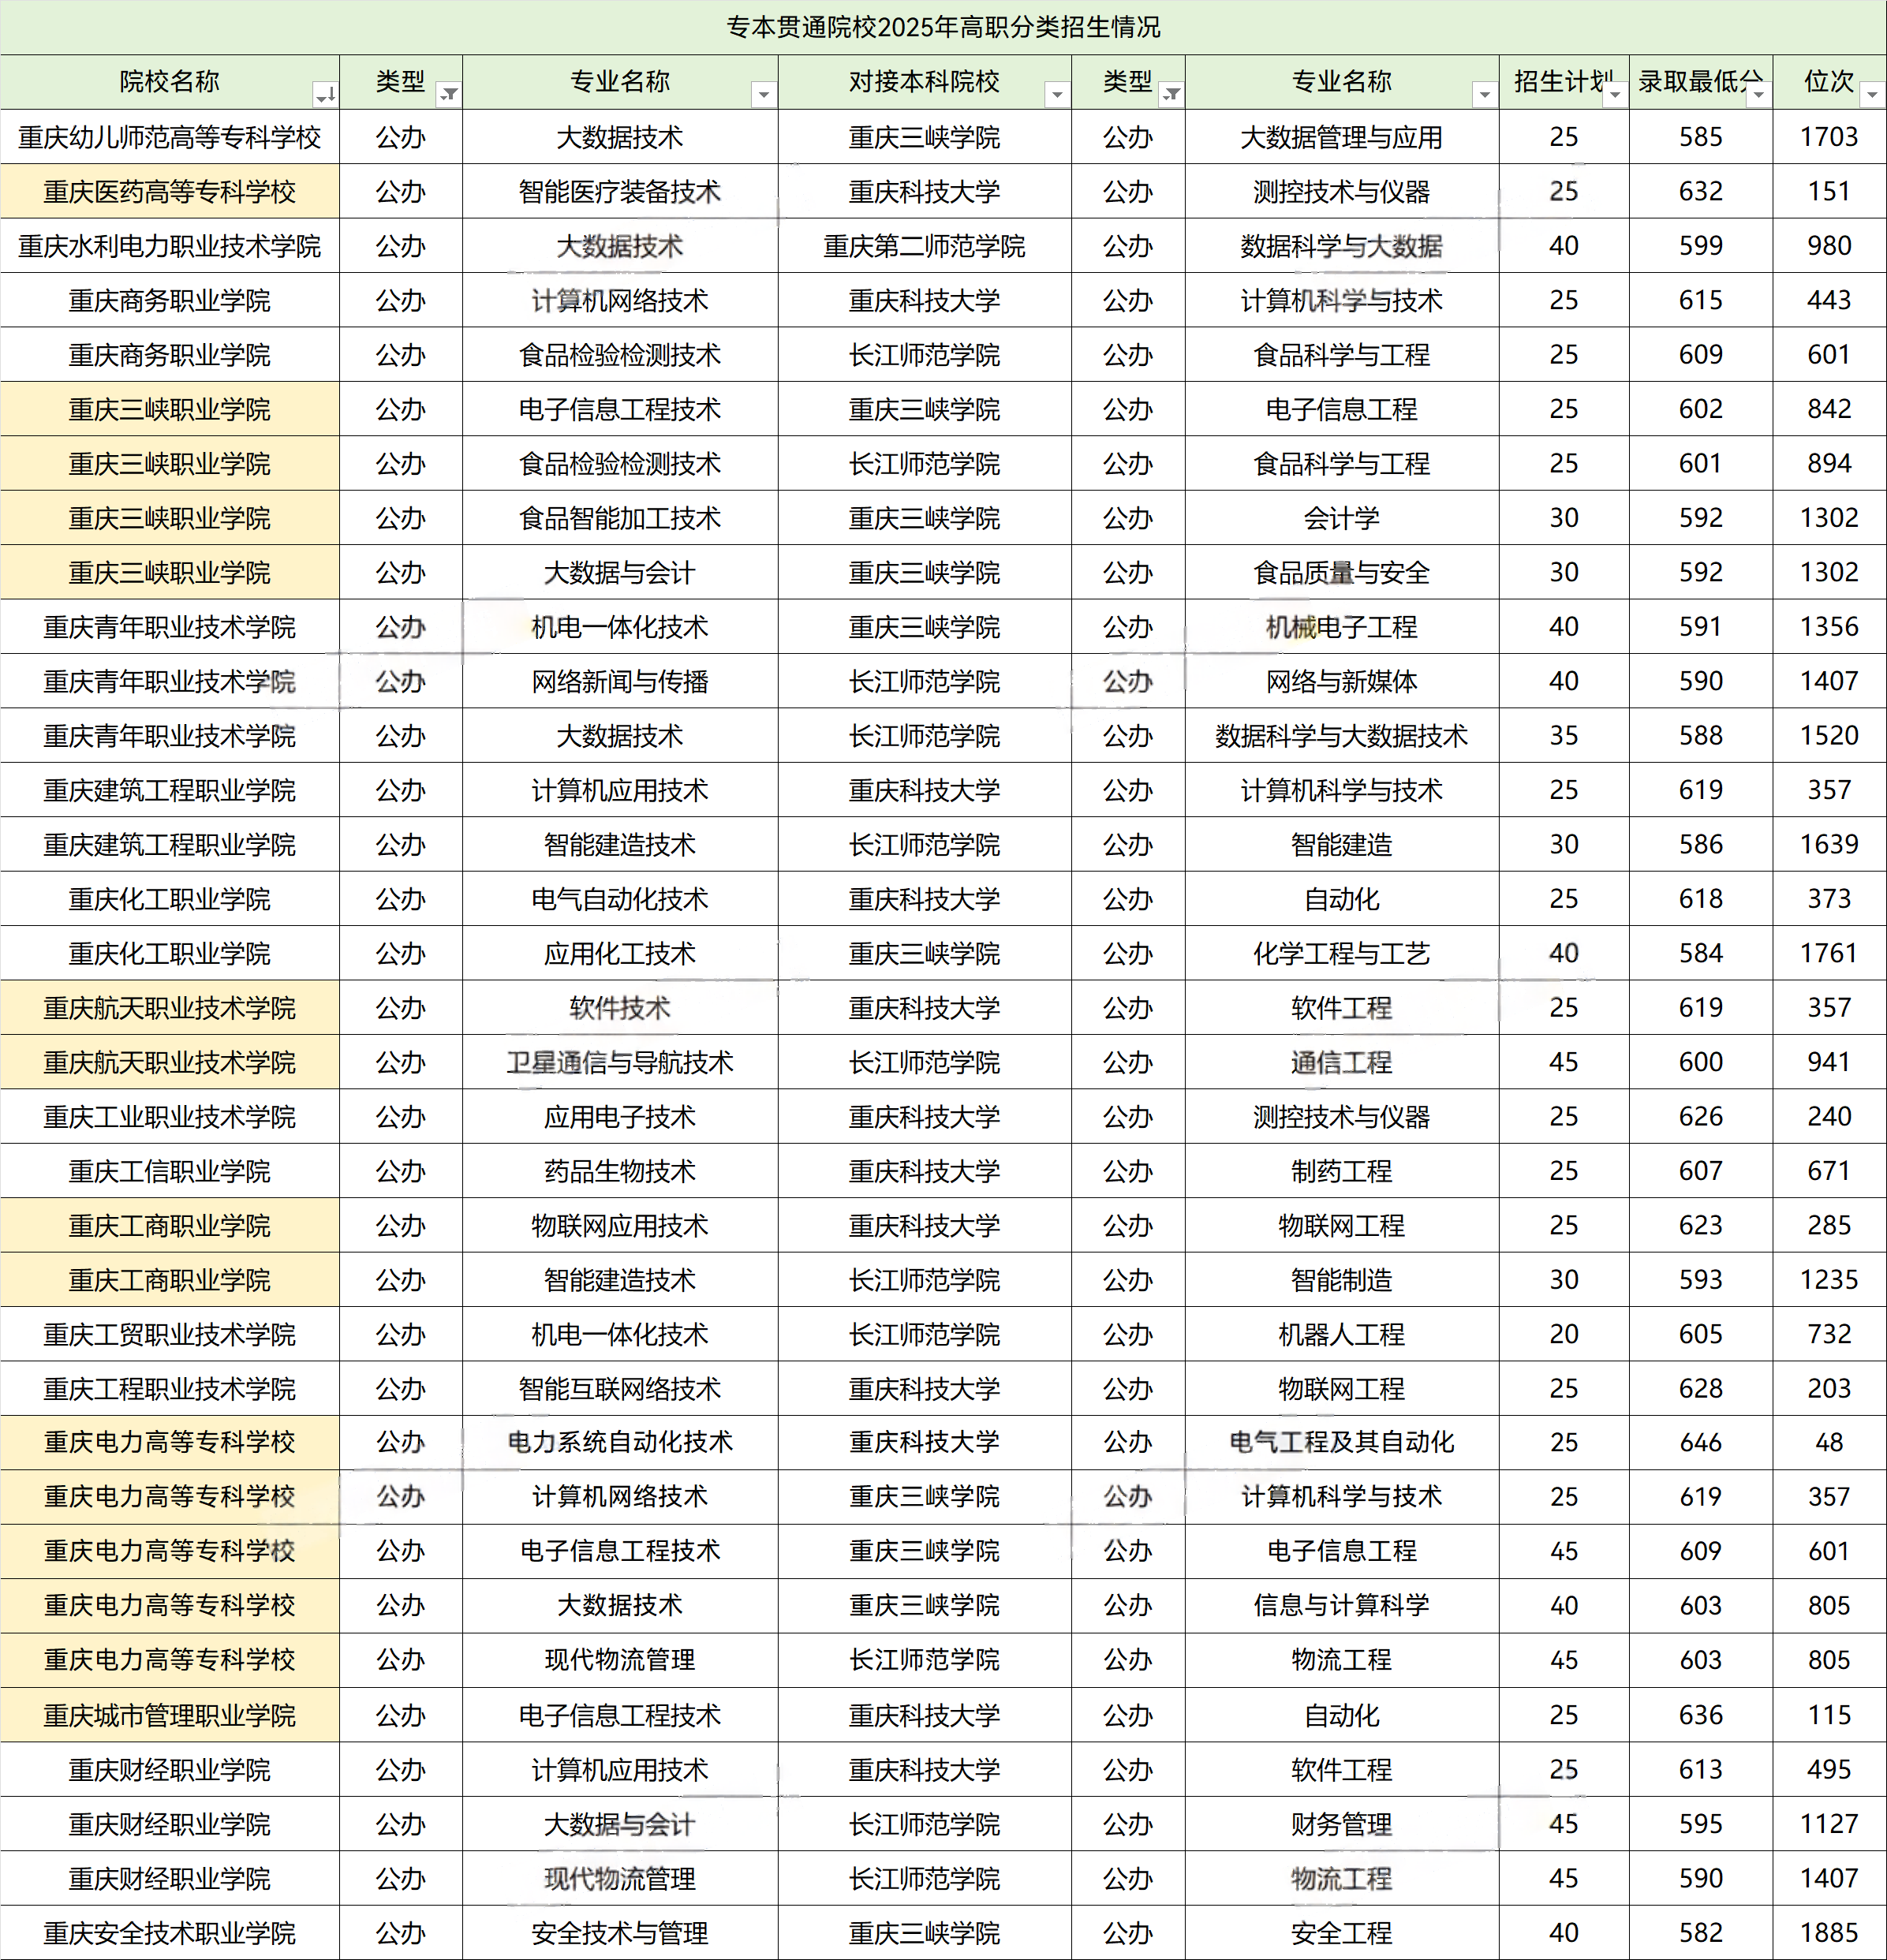Click filter icon on second 类型 column
1887x1960 pixels.
click(1171, 95)
